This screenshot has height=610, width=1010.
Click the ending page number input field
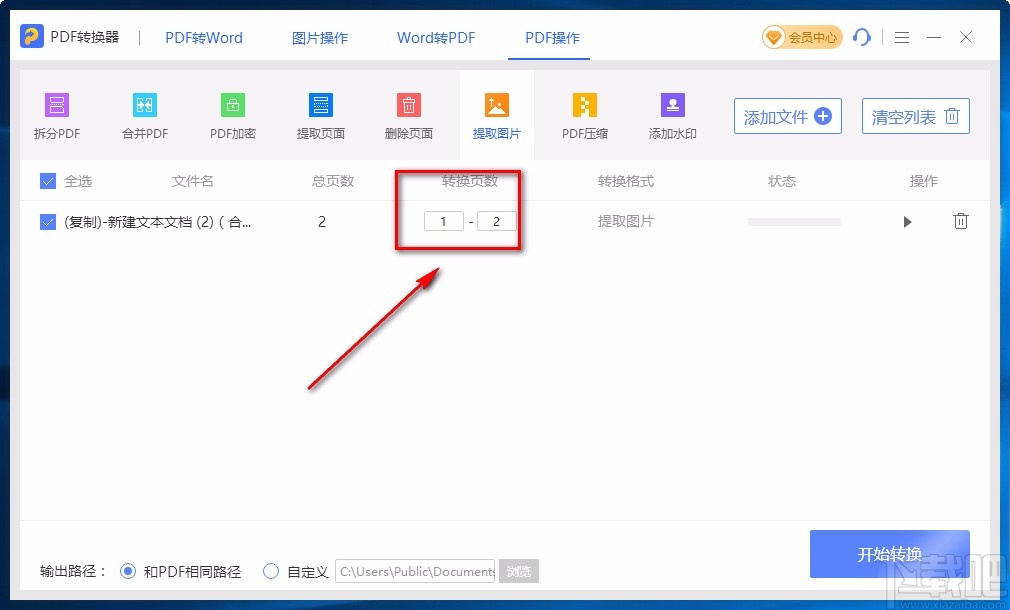click(497, 221)
